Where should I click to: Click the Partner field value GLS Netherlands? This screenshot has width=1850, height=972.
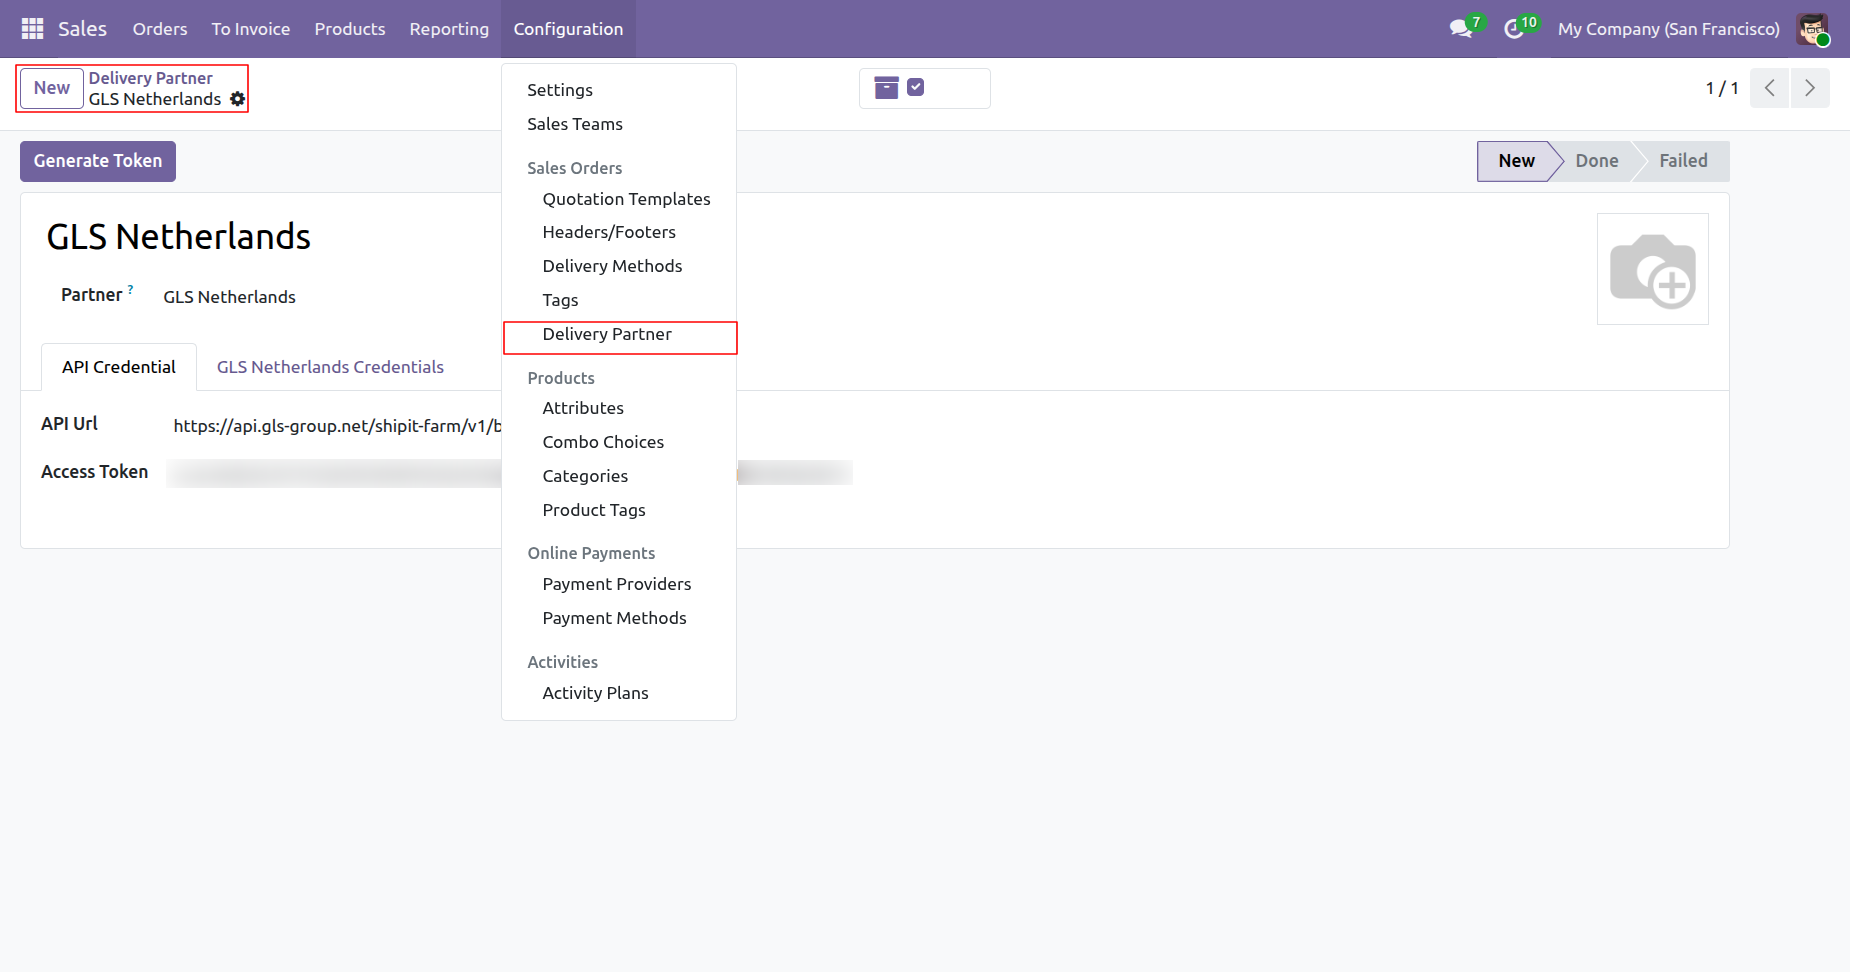coord(230,297)
